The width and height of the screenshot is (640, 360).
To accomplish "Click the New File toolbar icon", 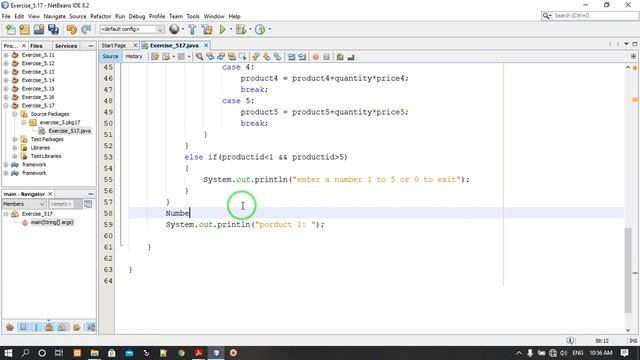I will pos(11,29).
